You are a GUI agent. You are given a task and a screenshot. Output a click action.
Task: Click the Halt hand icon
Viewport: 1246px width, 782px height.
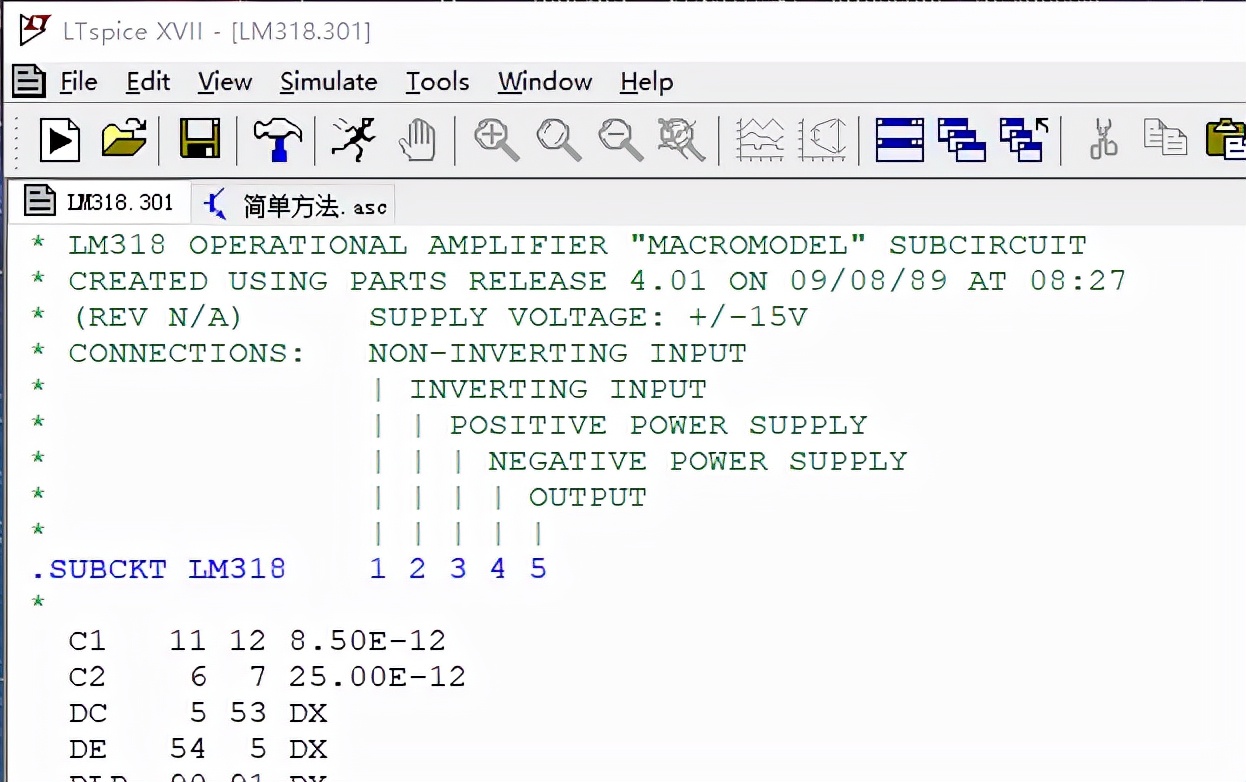click(418, 139)
